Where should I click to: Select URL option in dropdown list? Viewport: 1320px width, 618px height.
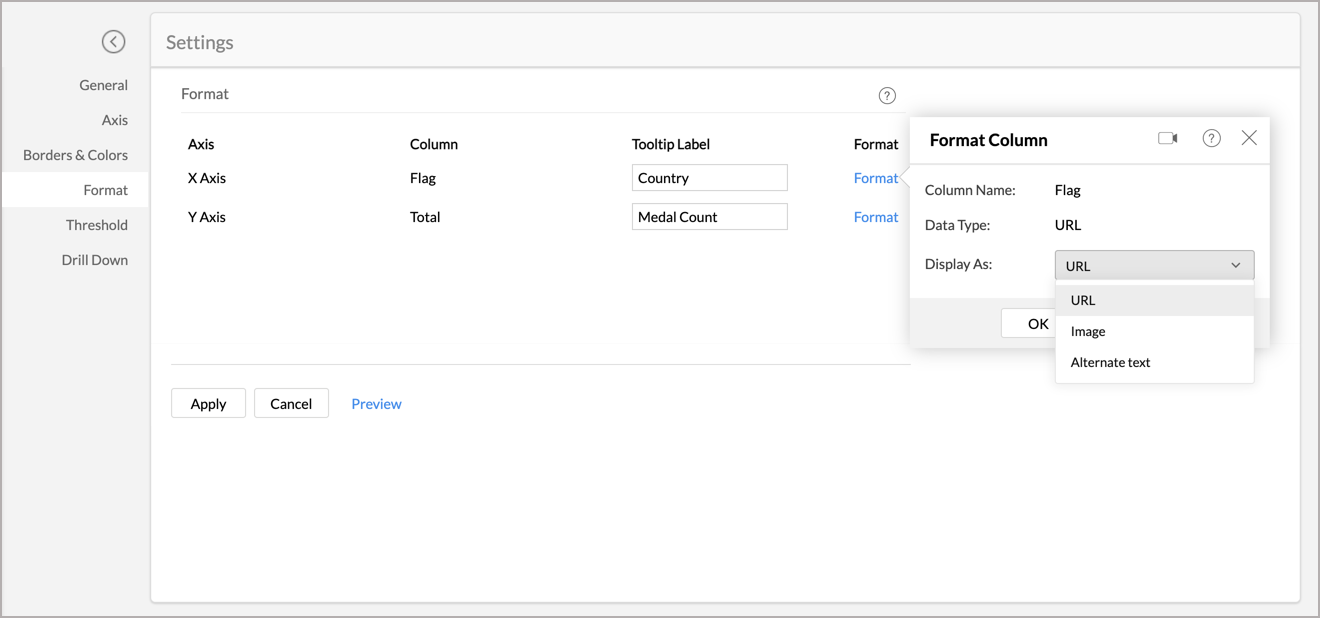(x=1083, y=300)
